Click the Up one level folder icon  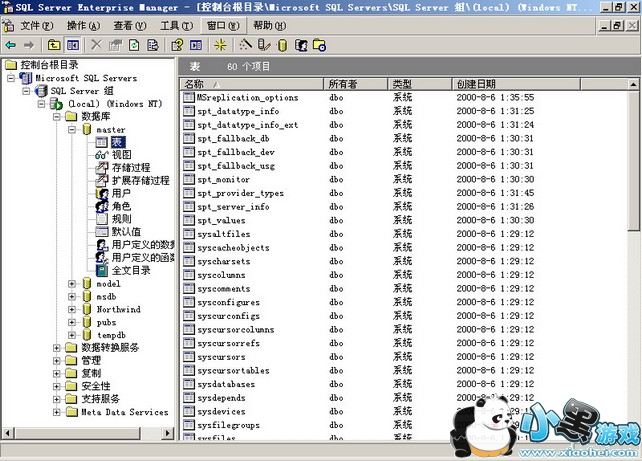point(51,45)
